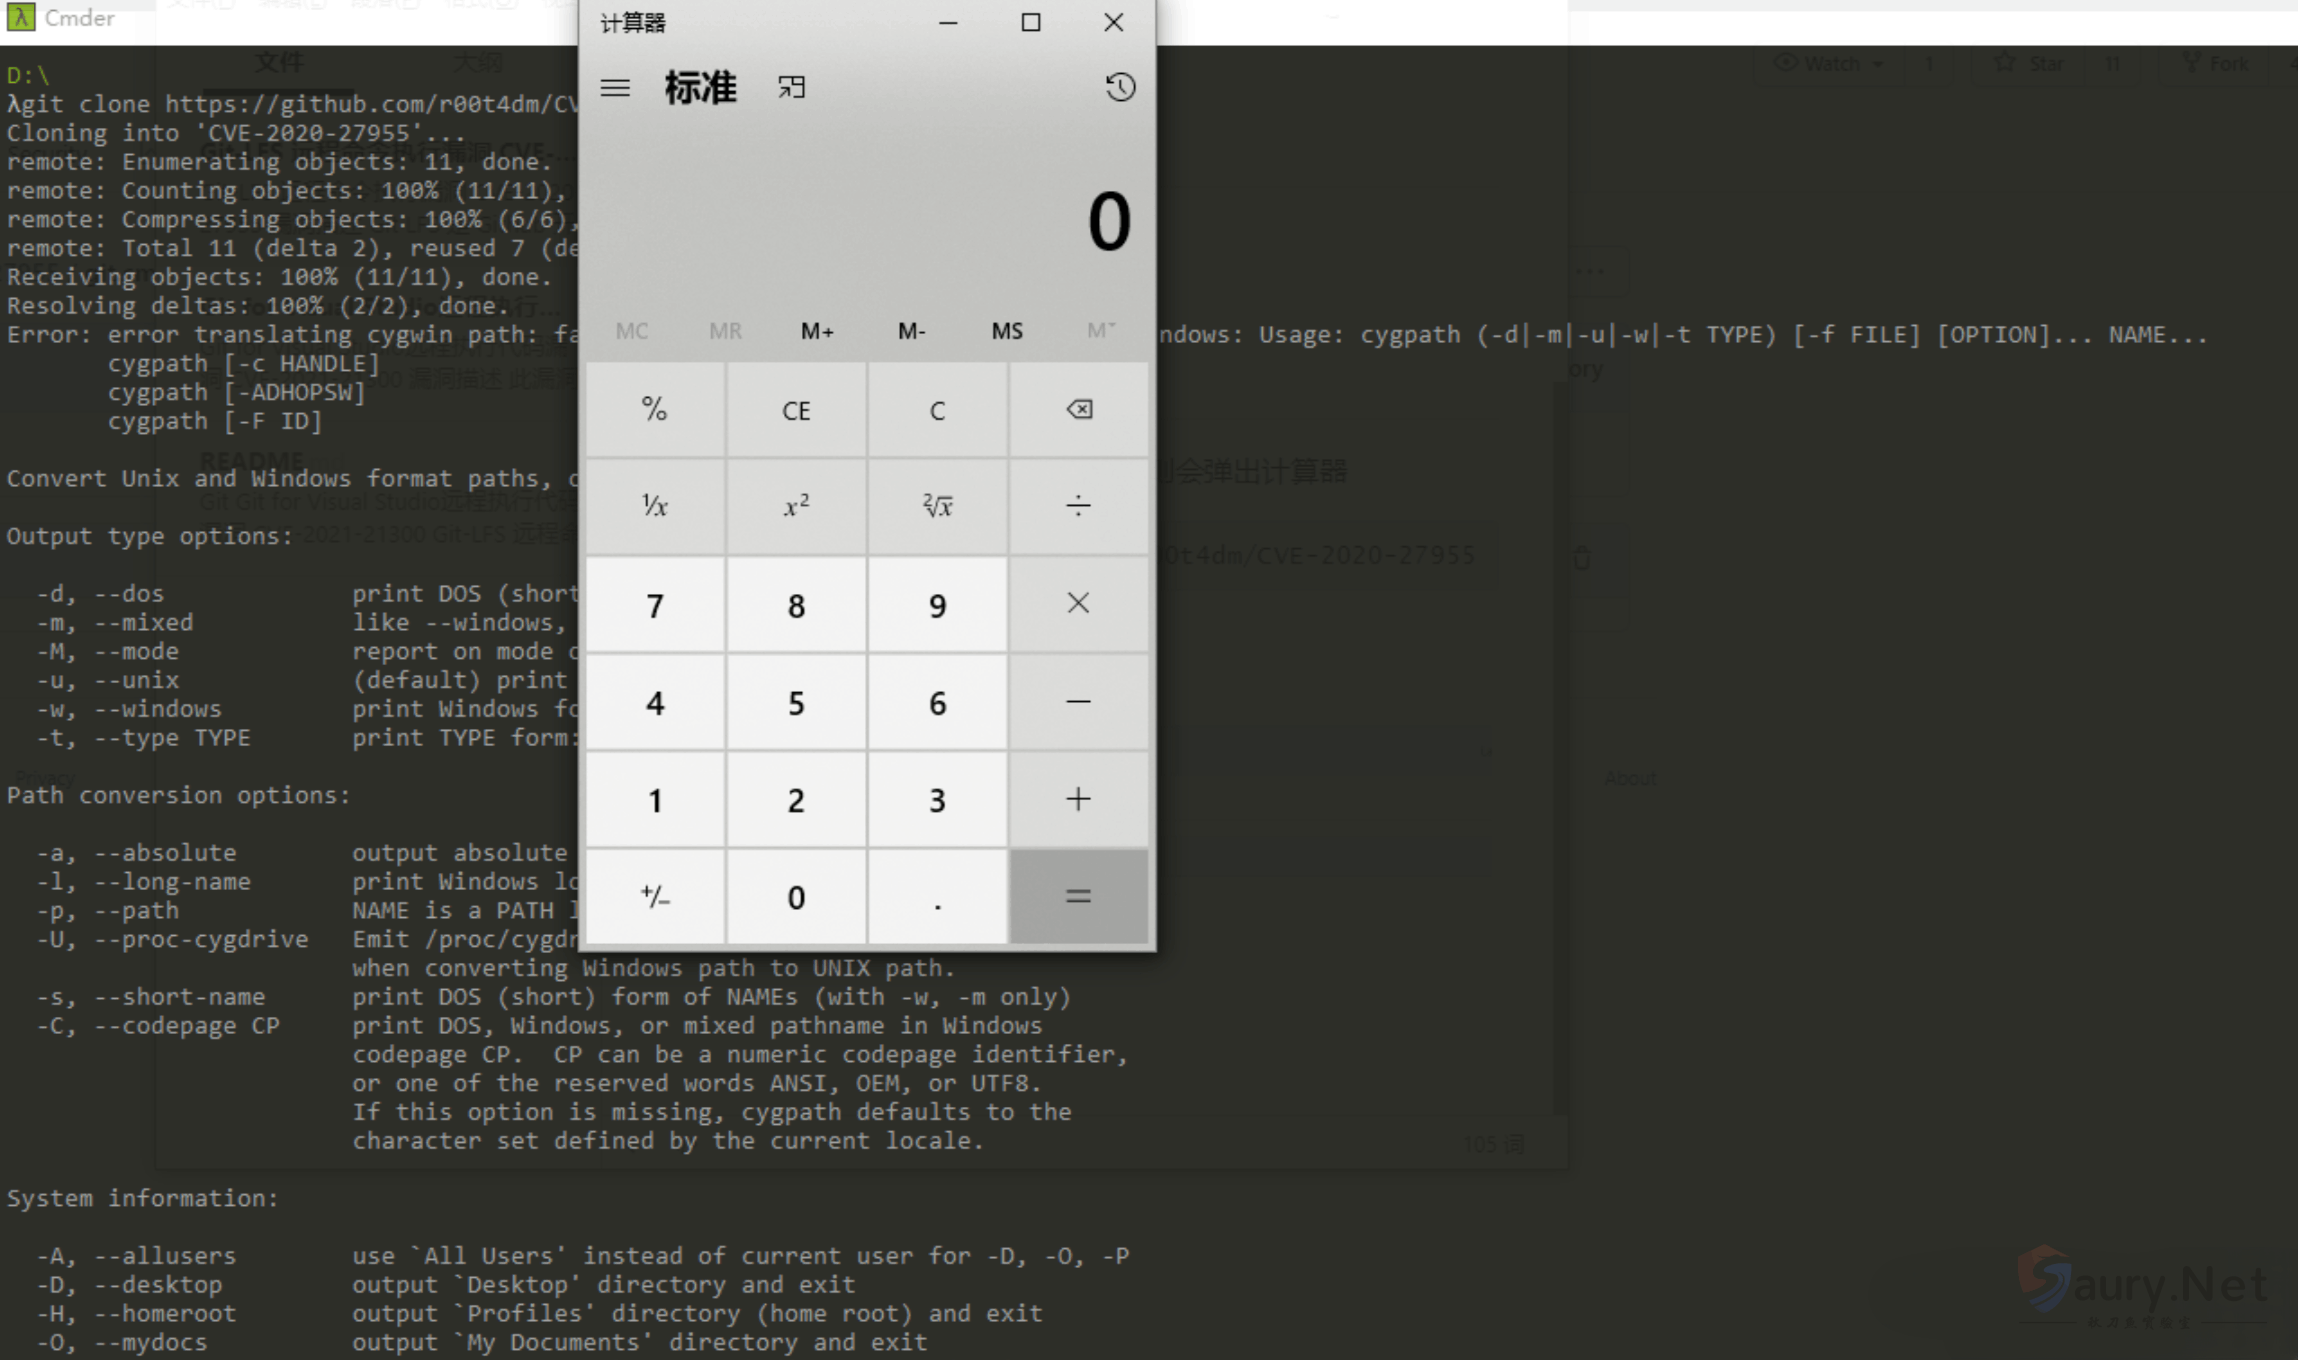This screenshot has height=1360, width=2298.
Task: Maximize the calculator window
Action: coord(1030,22)
